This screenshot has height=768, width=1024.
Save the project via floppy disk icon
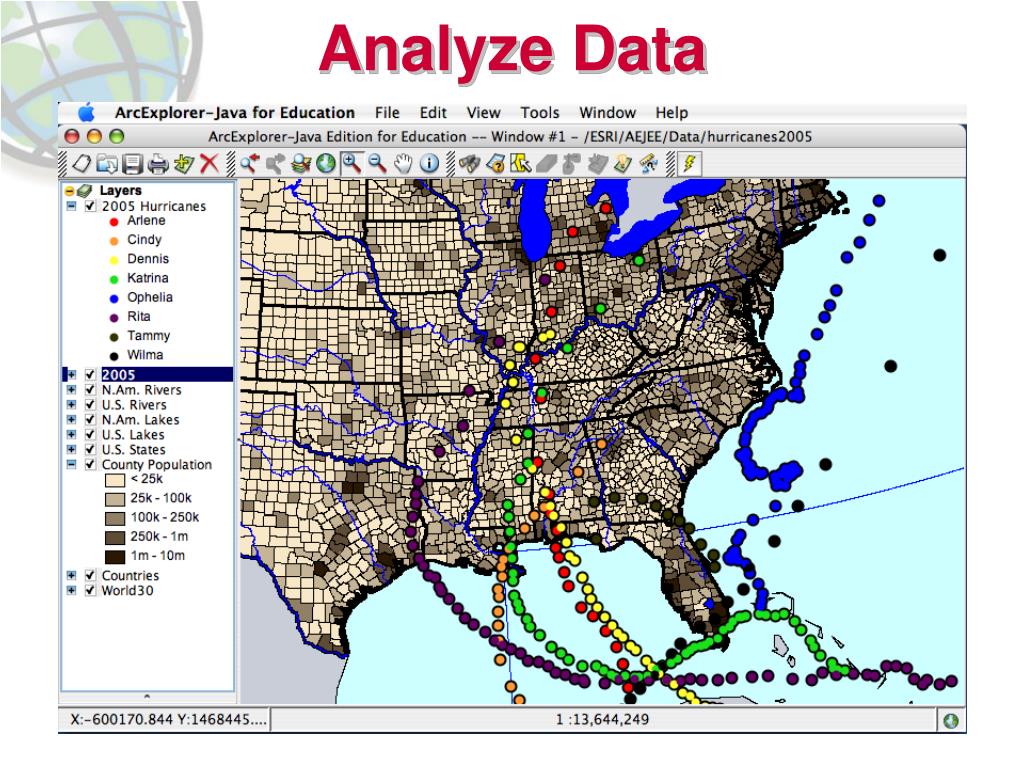133,163
